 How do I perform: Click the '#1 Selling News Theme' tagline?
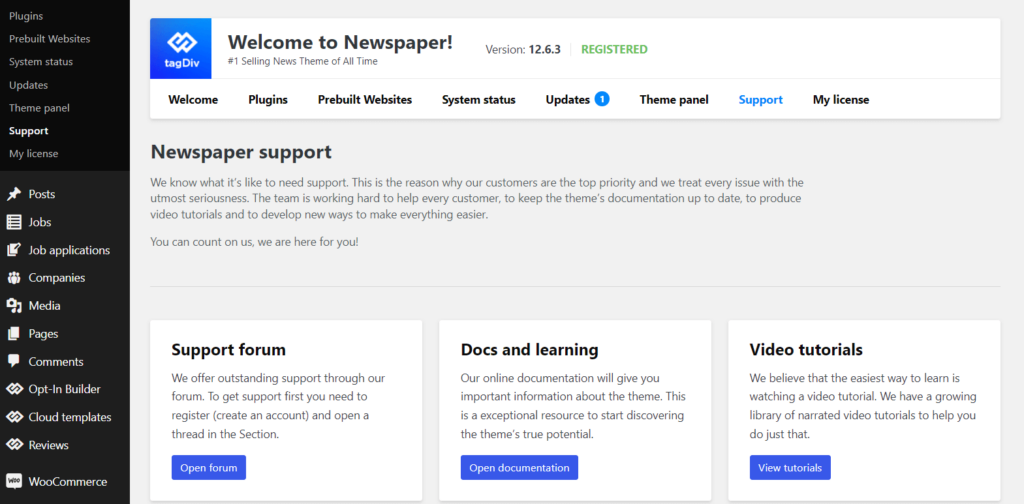tap(302, 61)
